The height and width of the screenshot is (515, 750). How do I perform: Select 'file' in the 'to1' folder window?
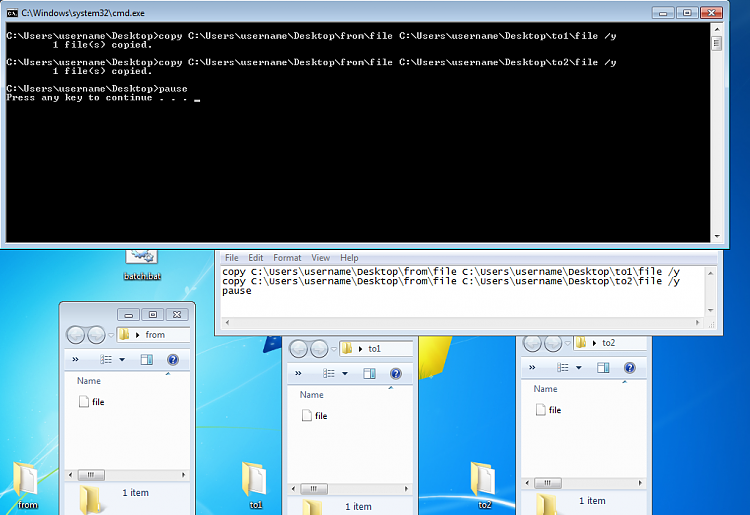[315, 416]
